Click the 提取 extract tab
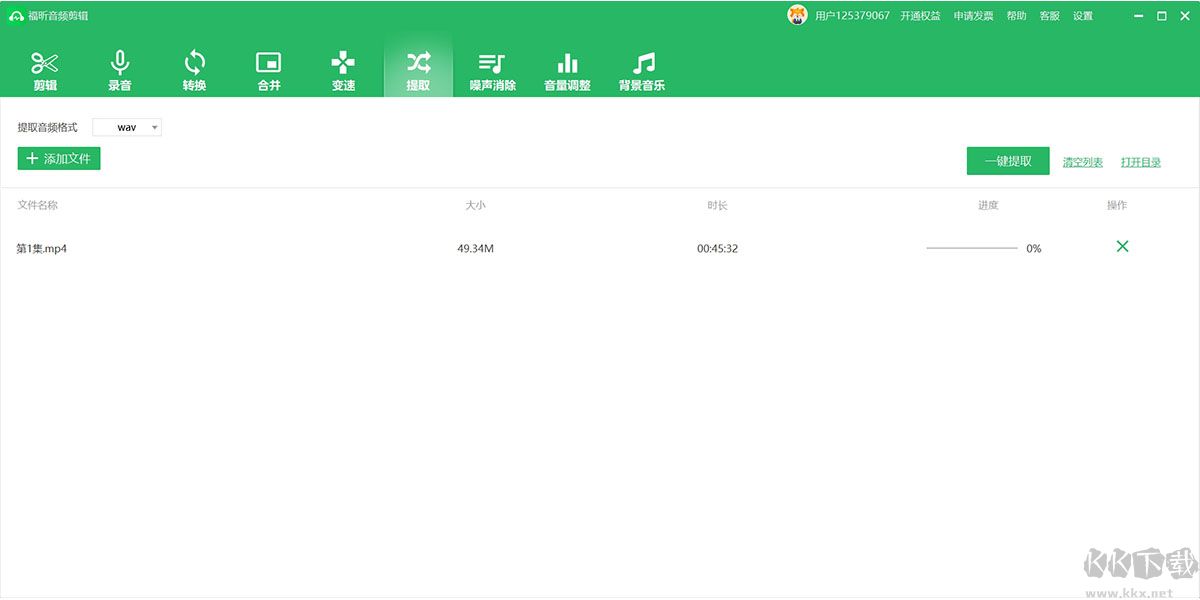The image size is (1200, 600). point(418,70)
